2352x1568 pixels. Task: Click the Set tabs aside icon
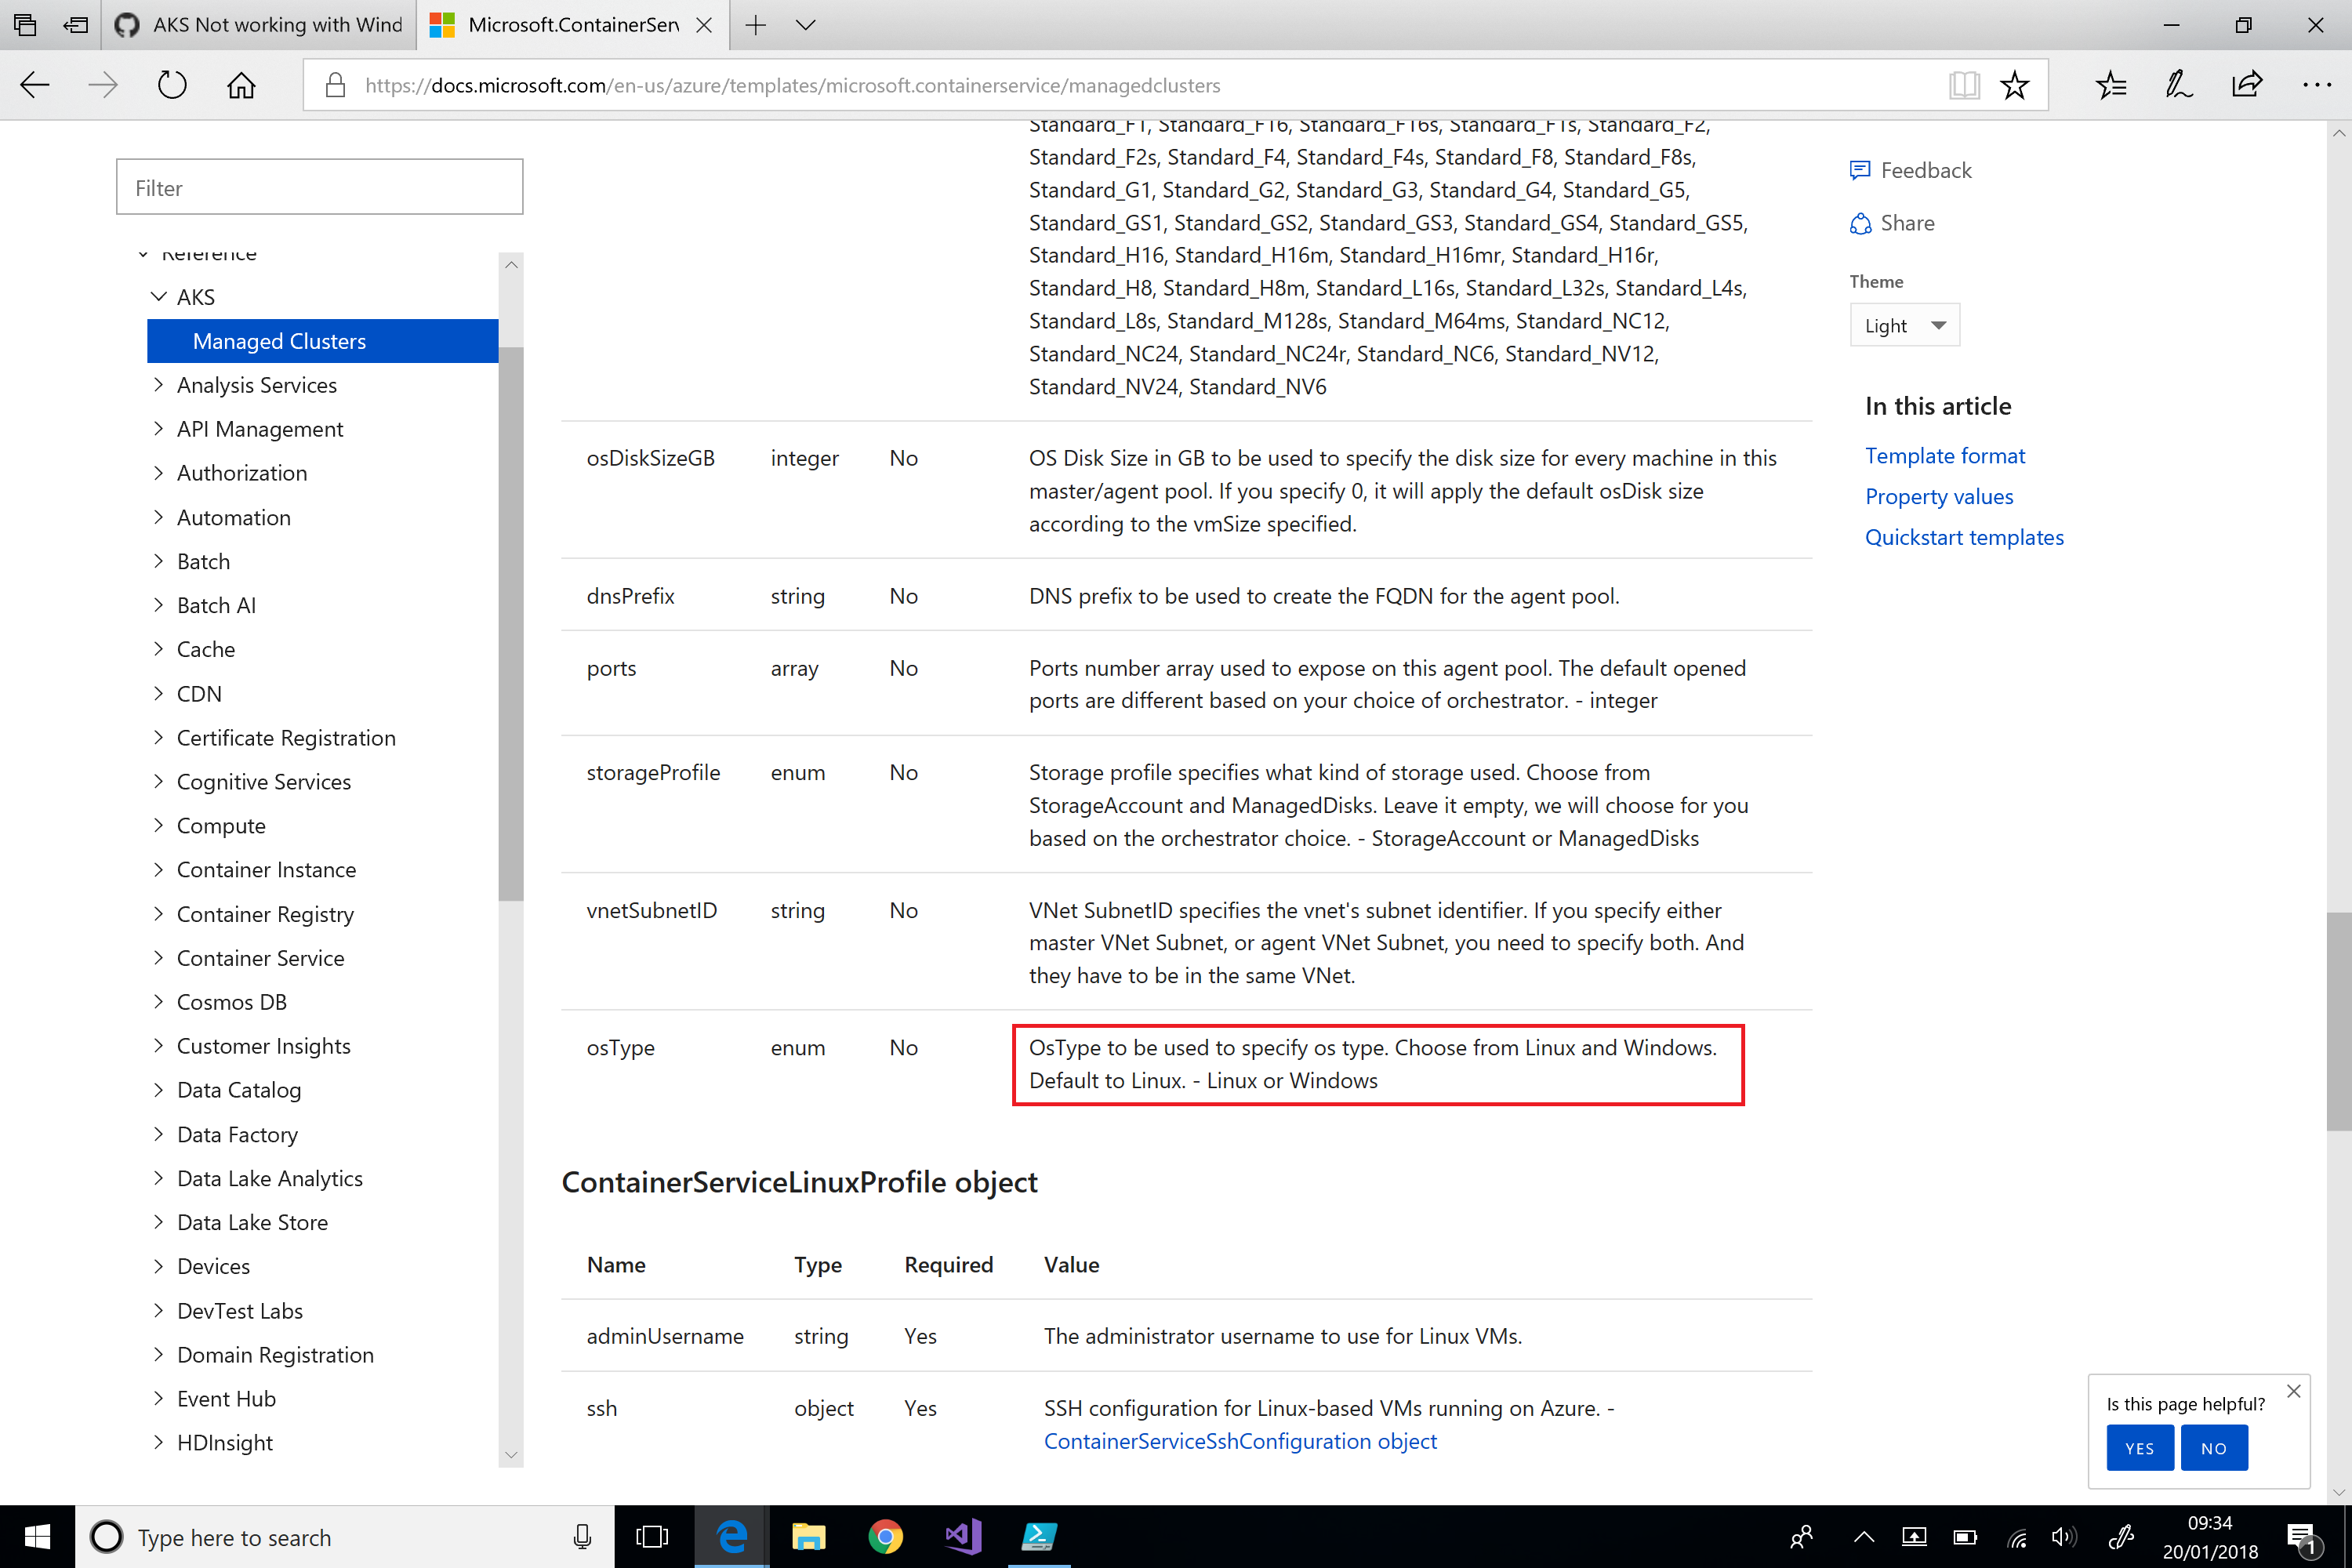[x=75, y=25]
